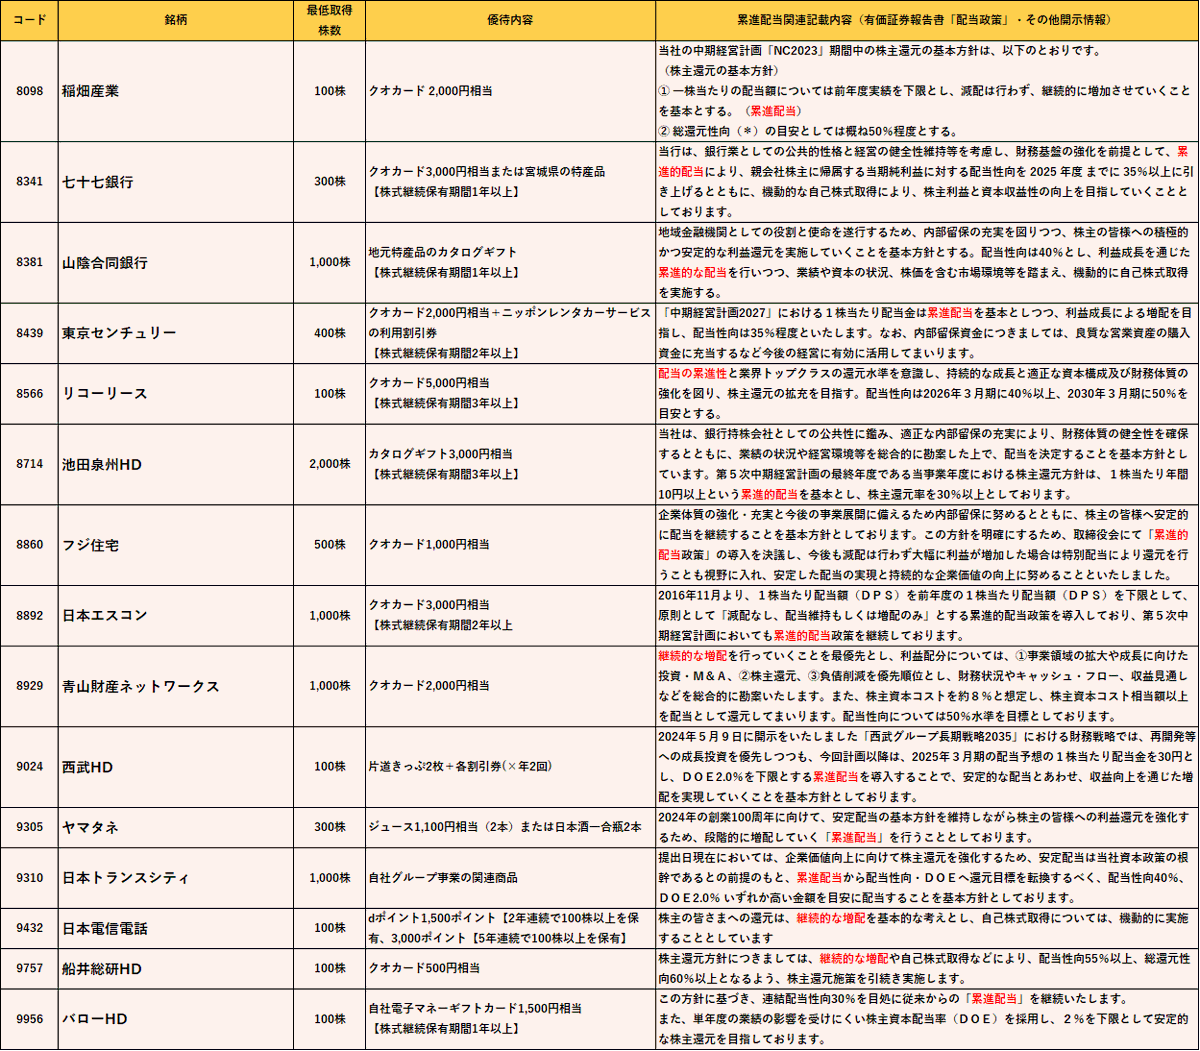Click stock name リコーリース
Screen dimensions: 1200x1051
point(104,394)
